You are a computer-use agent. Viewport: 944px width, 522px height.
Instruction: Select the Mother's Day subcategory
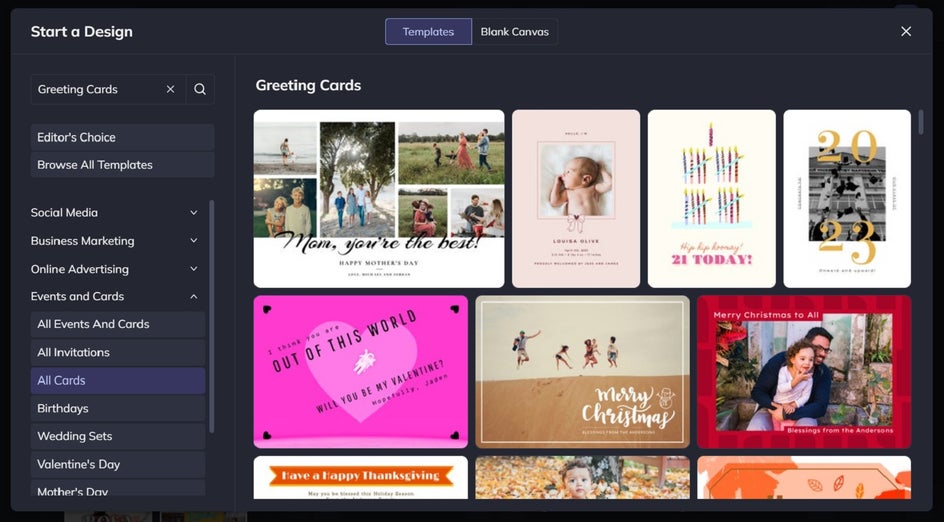click(x=118, y=488)
